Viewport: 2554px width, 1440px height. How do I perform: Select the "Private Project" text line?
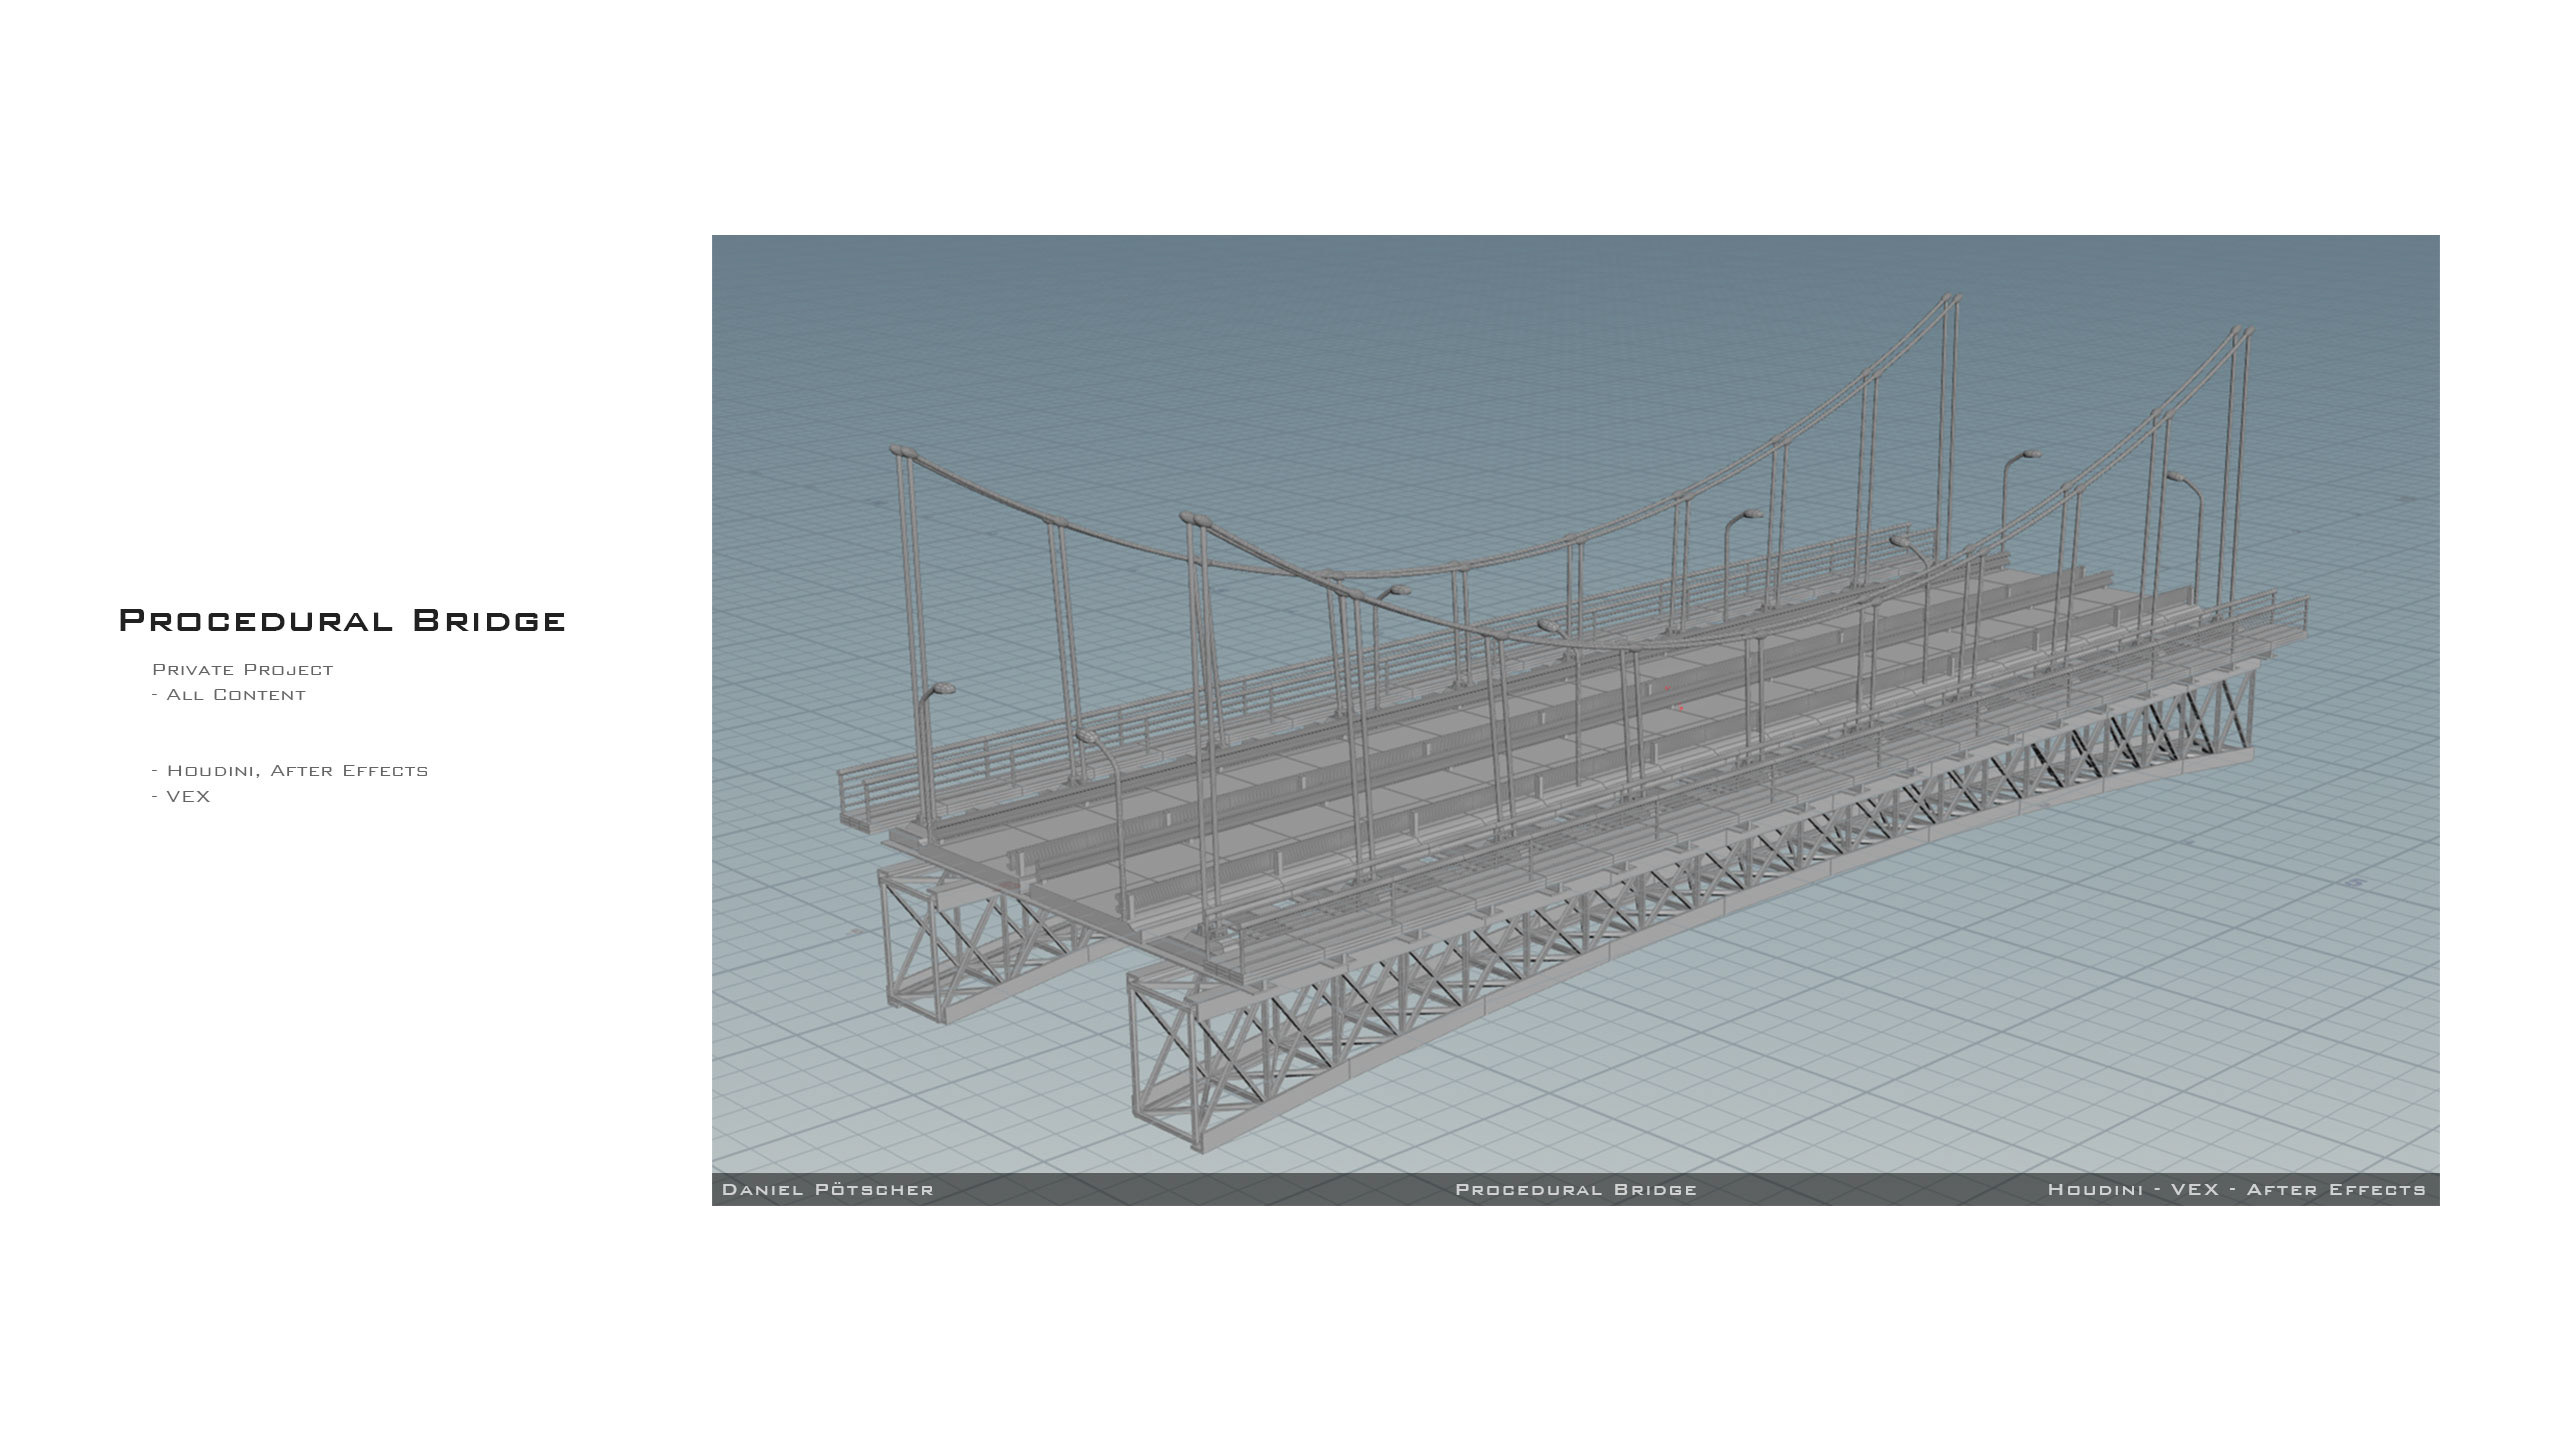pos(242,669)
